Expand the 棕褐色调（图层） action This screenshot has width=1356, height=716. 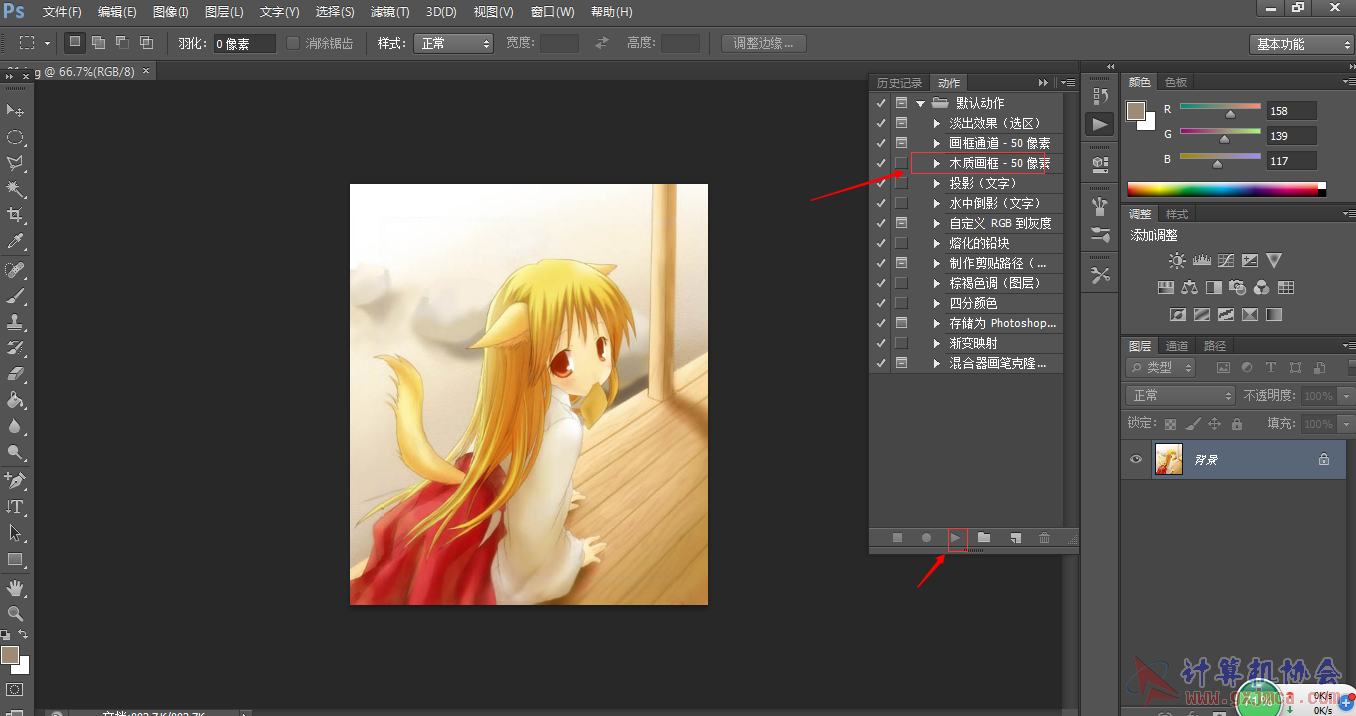coord(937,283)
